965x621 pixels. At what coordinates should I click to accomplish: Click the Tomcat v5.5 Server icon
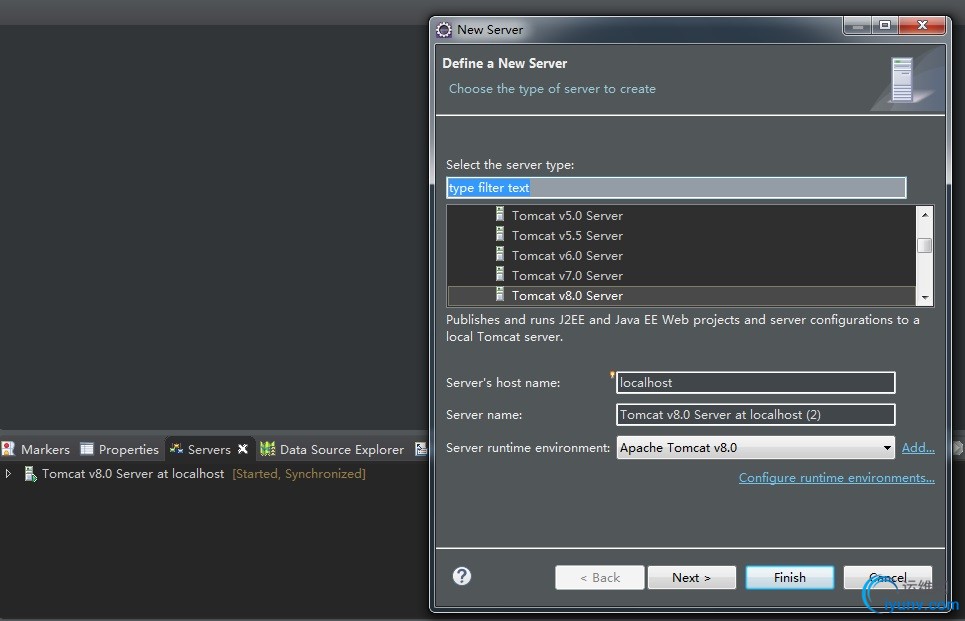pyautogui.click(x=500, y=234)
